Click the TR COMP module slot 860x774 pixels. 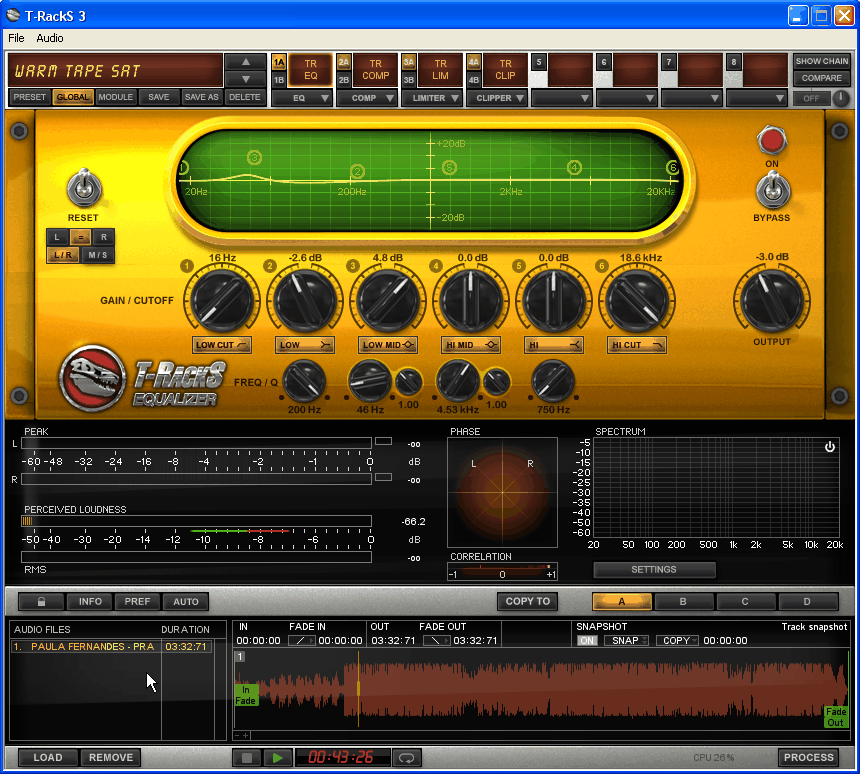coord(376,70)
